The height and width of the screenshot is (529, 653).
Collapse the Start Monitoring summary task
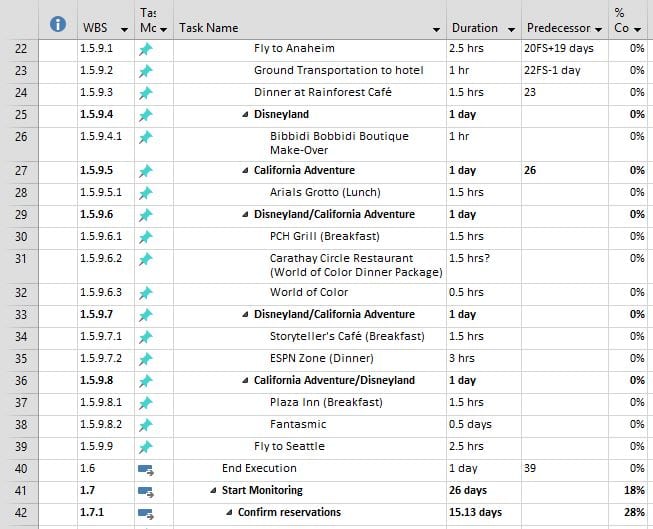click(213, 491)
